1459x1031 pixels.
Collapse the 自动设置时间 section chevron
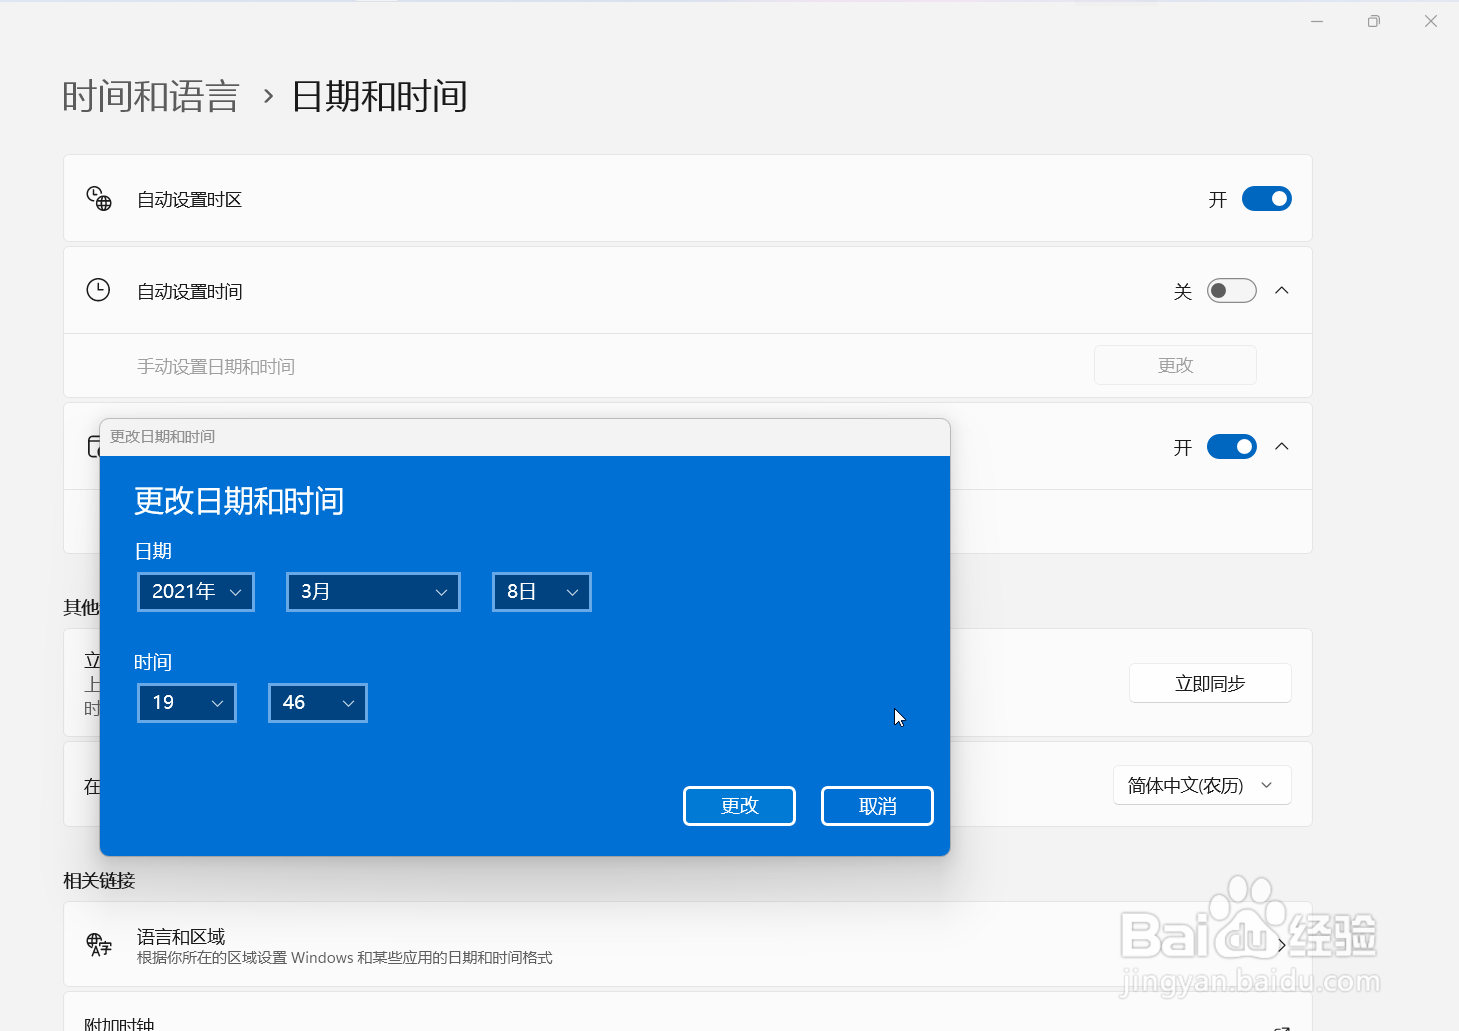pos(1282,290)
